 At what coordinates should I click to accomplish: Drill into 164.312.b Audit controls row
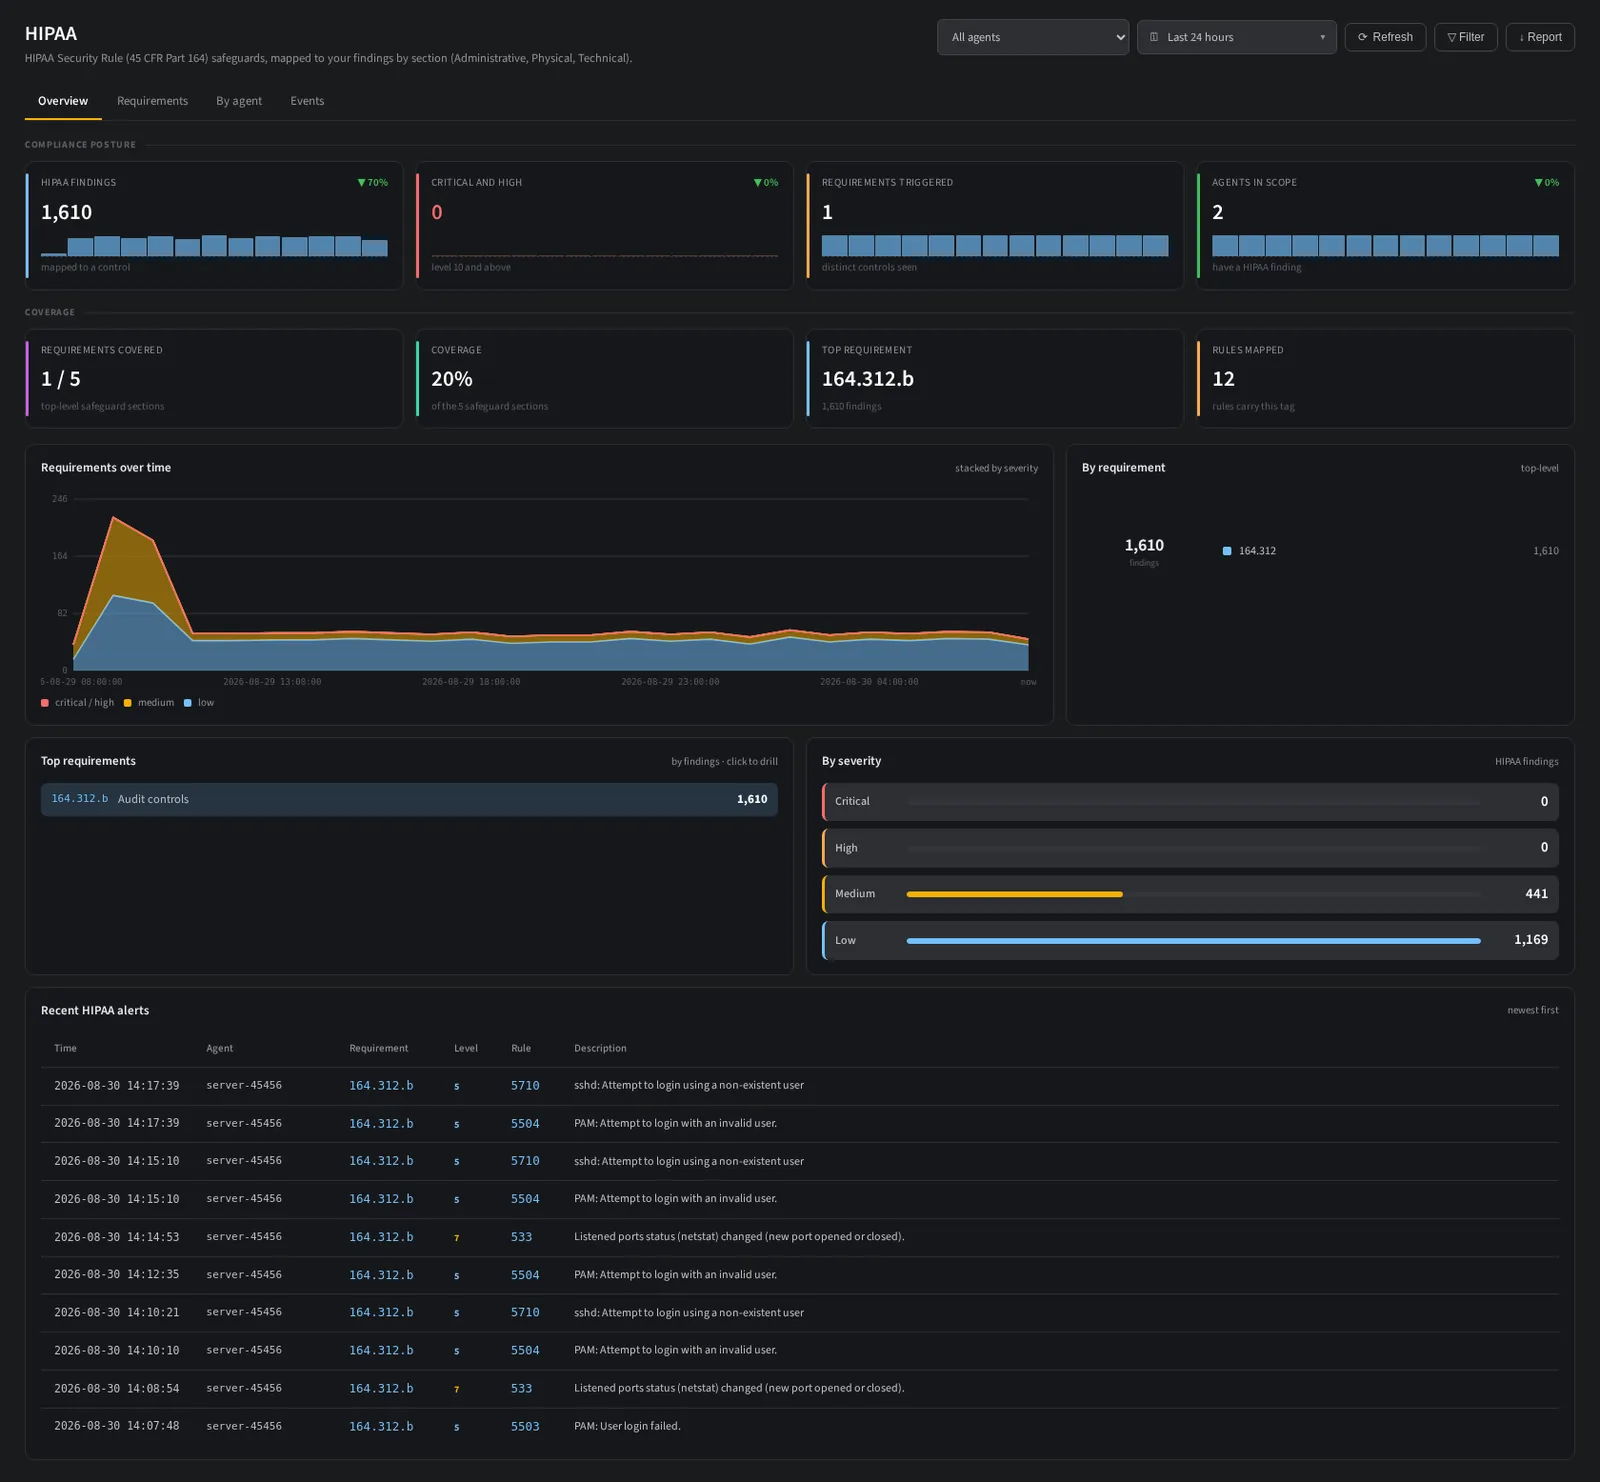click(409, 799)
